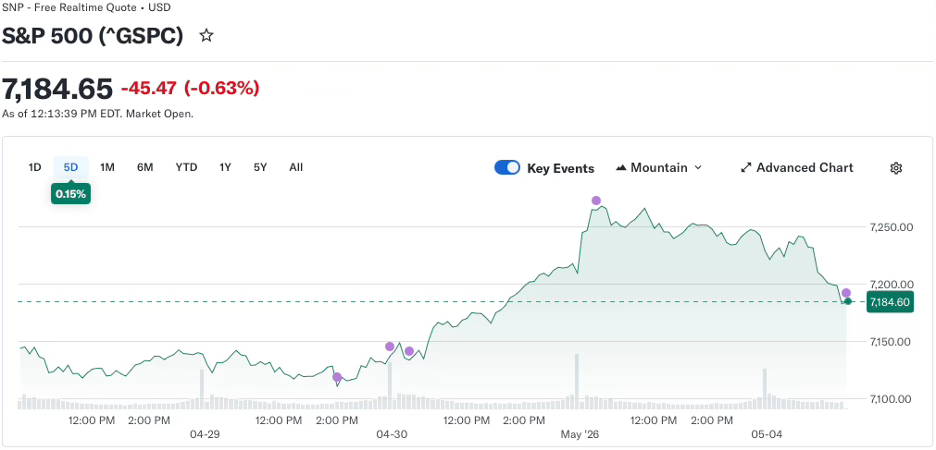Switch to the 1M range

pos(107,168)
